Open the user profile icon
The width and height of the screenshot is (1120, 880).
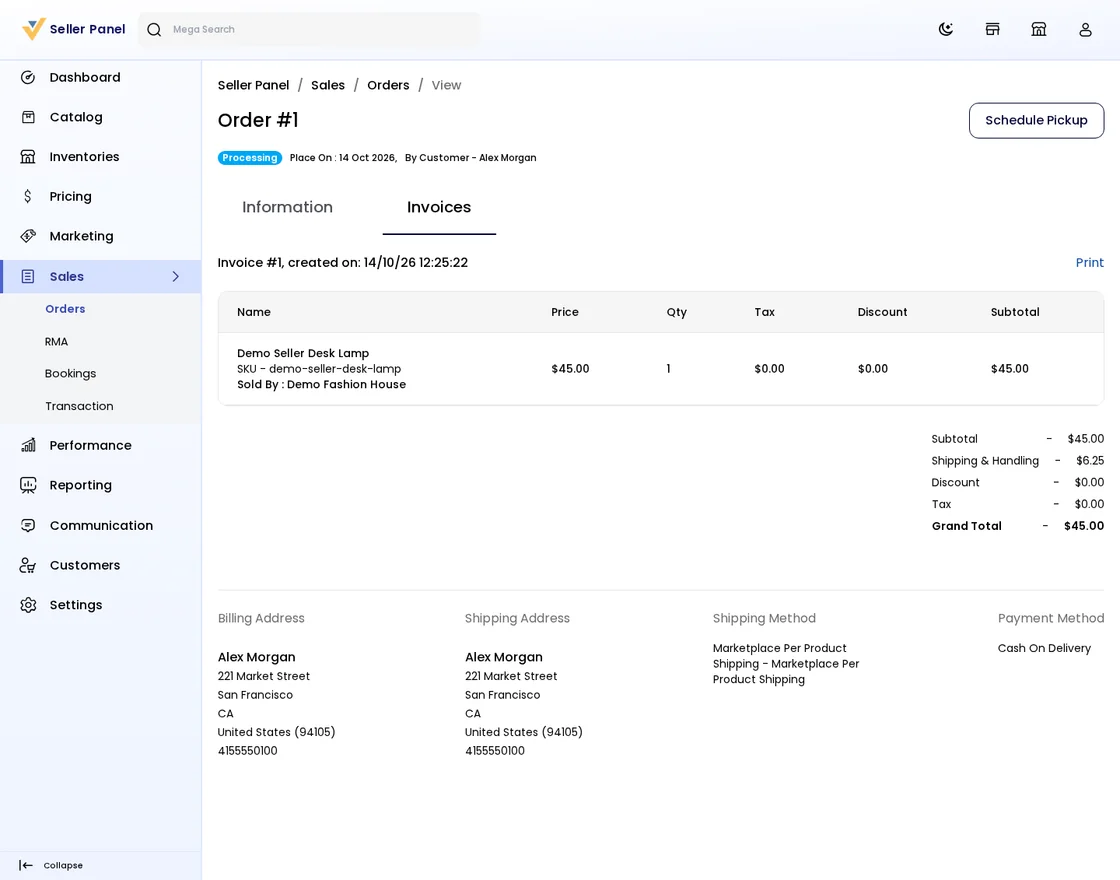tap(1085, 29)
